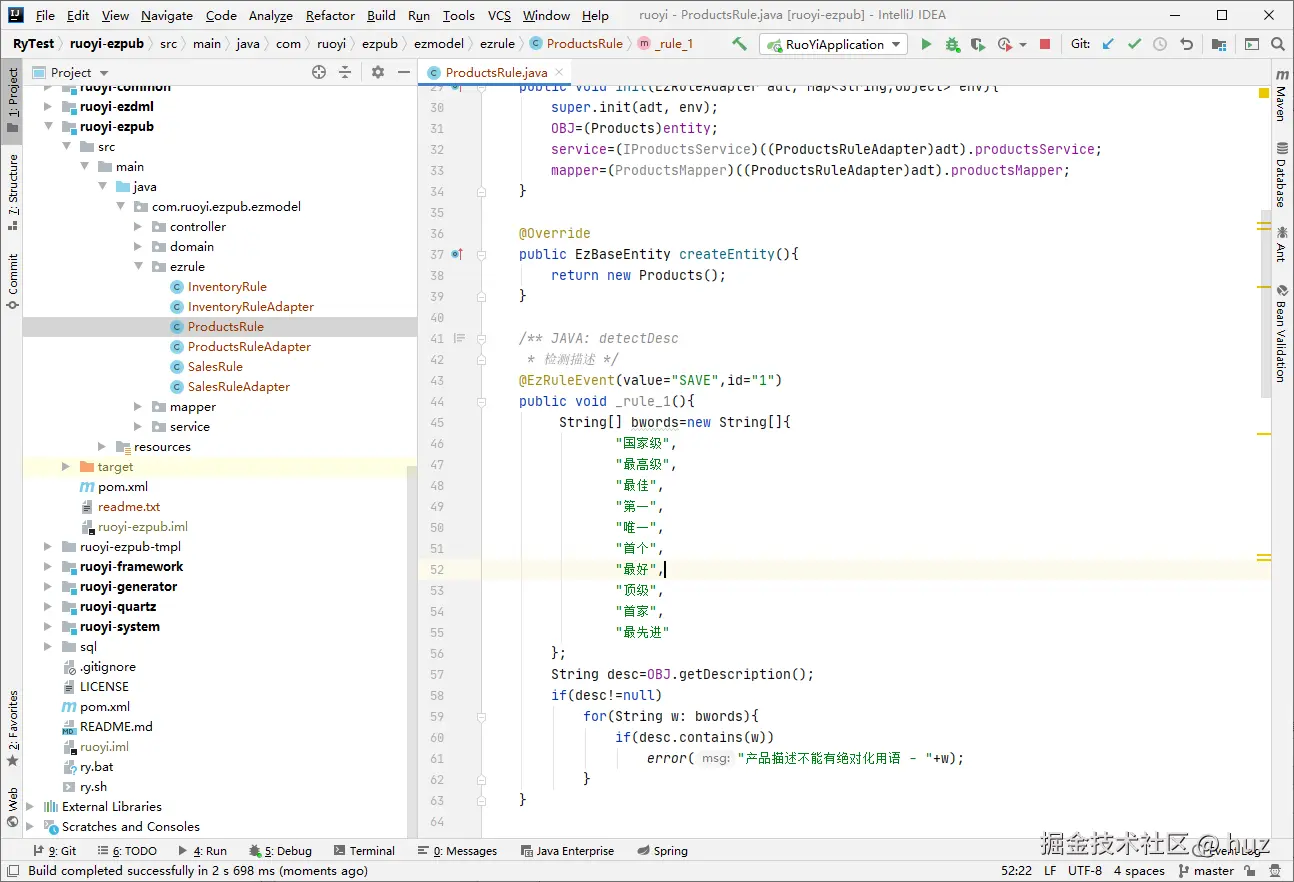Image resolution: width=1294 pixels, height=882 pixels.
Task: Select the ProductsRule.java editor tab
Action: pos(495,72)
